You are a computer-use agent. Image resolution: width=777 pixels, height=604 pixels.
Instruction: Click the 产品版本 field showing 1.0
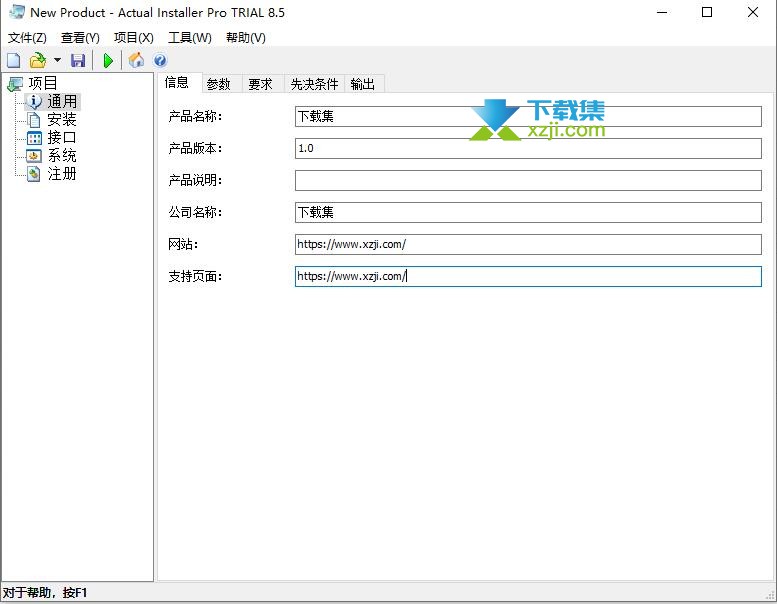pos(528,148)
